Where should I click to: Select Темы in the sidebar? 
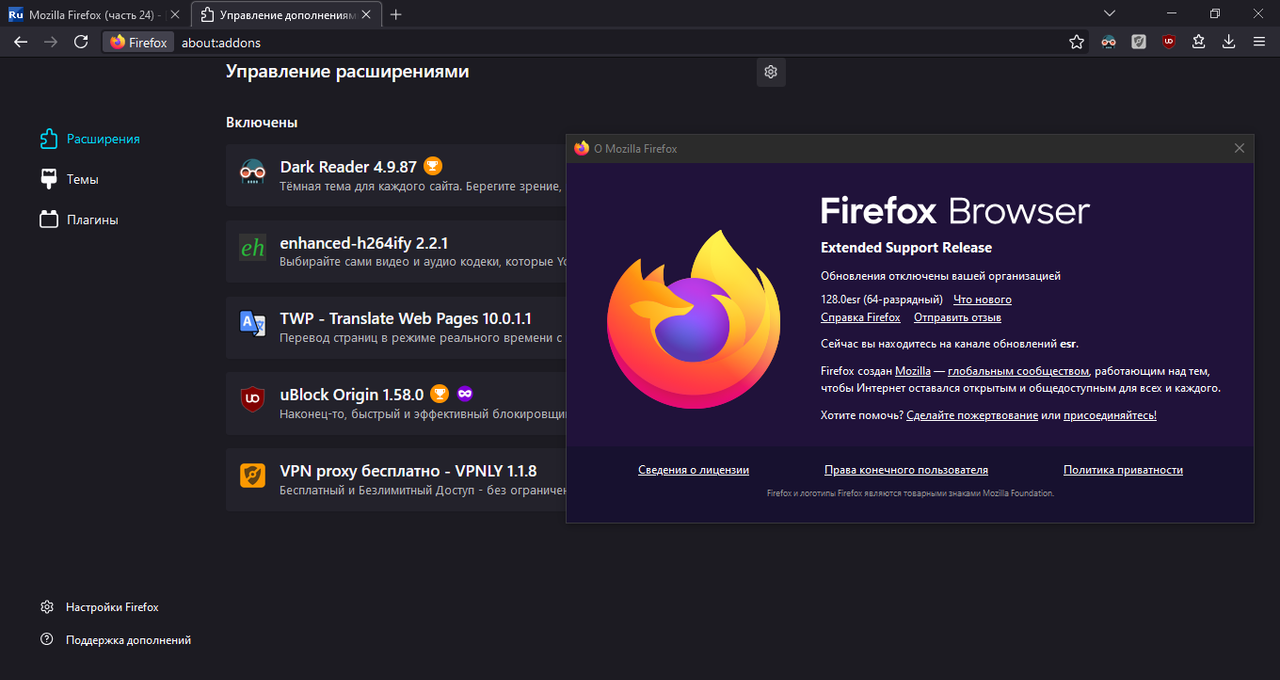click(69, 179)
